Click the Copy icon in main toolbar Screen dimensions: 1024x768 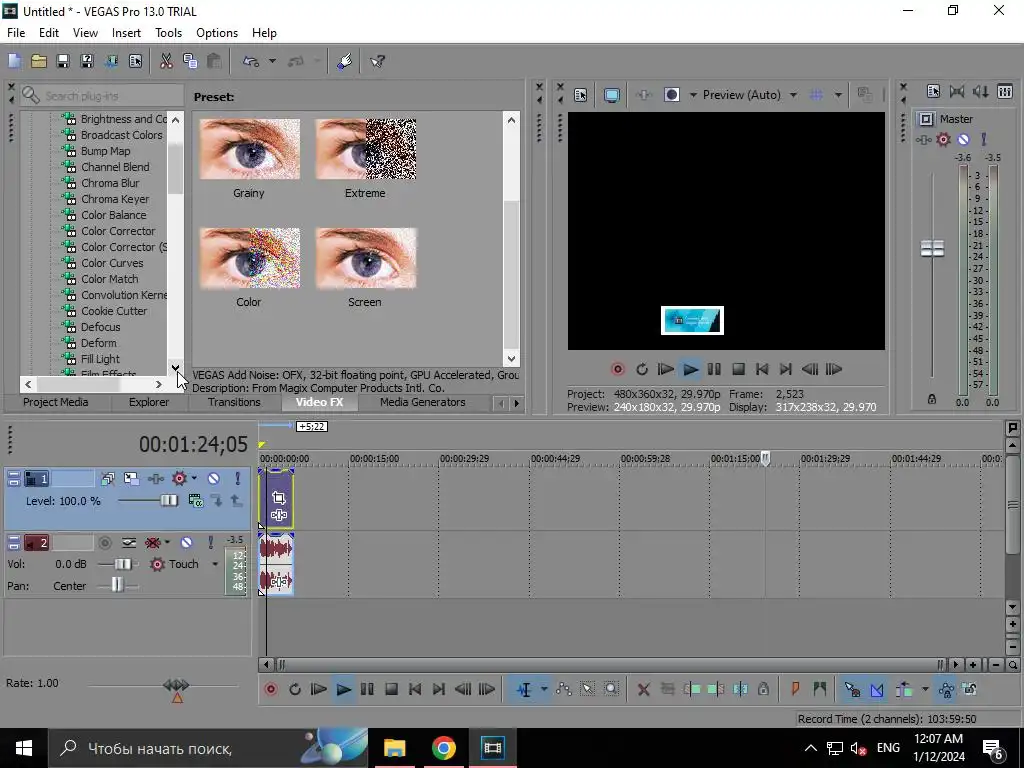tap(190, 61)
